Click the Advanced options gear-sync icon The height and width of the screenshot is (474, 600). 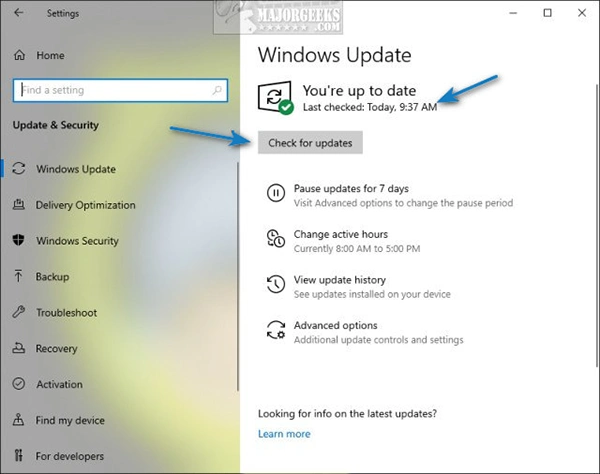276,330
